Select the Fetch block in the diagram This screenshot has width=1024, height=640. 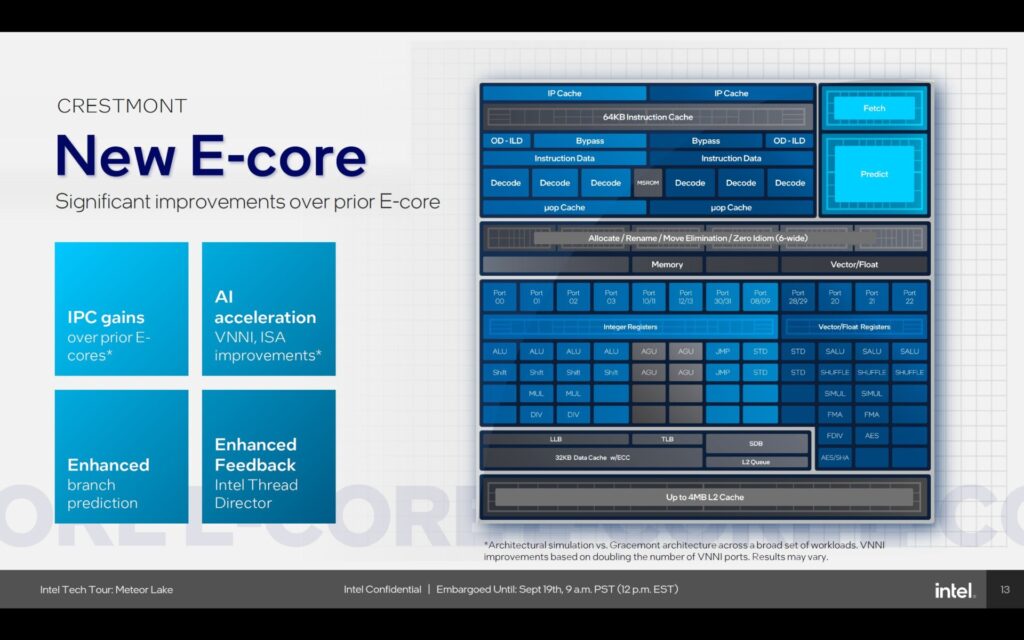pyautogui.click(x=873, y=108)
